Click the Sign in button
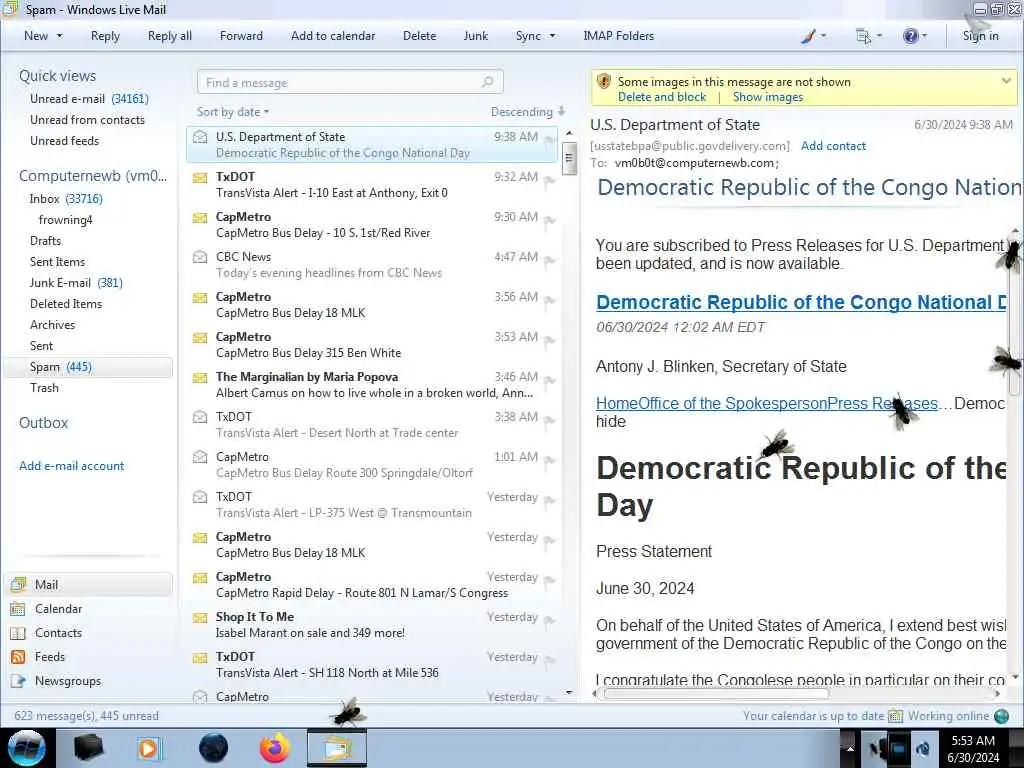 pyautogui.click(x=980, y=36)
